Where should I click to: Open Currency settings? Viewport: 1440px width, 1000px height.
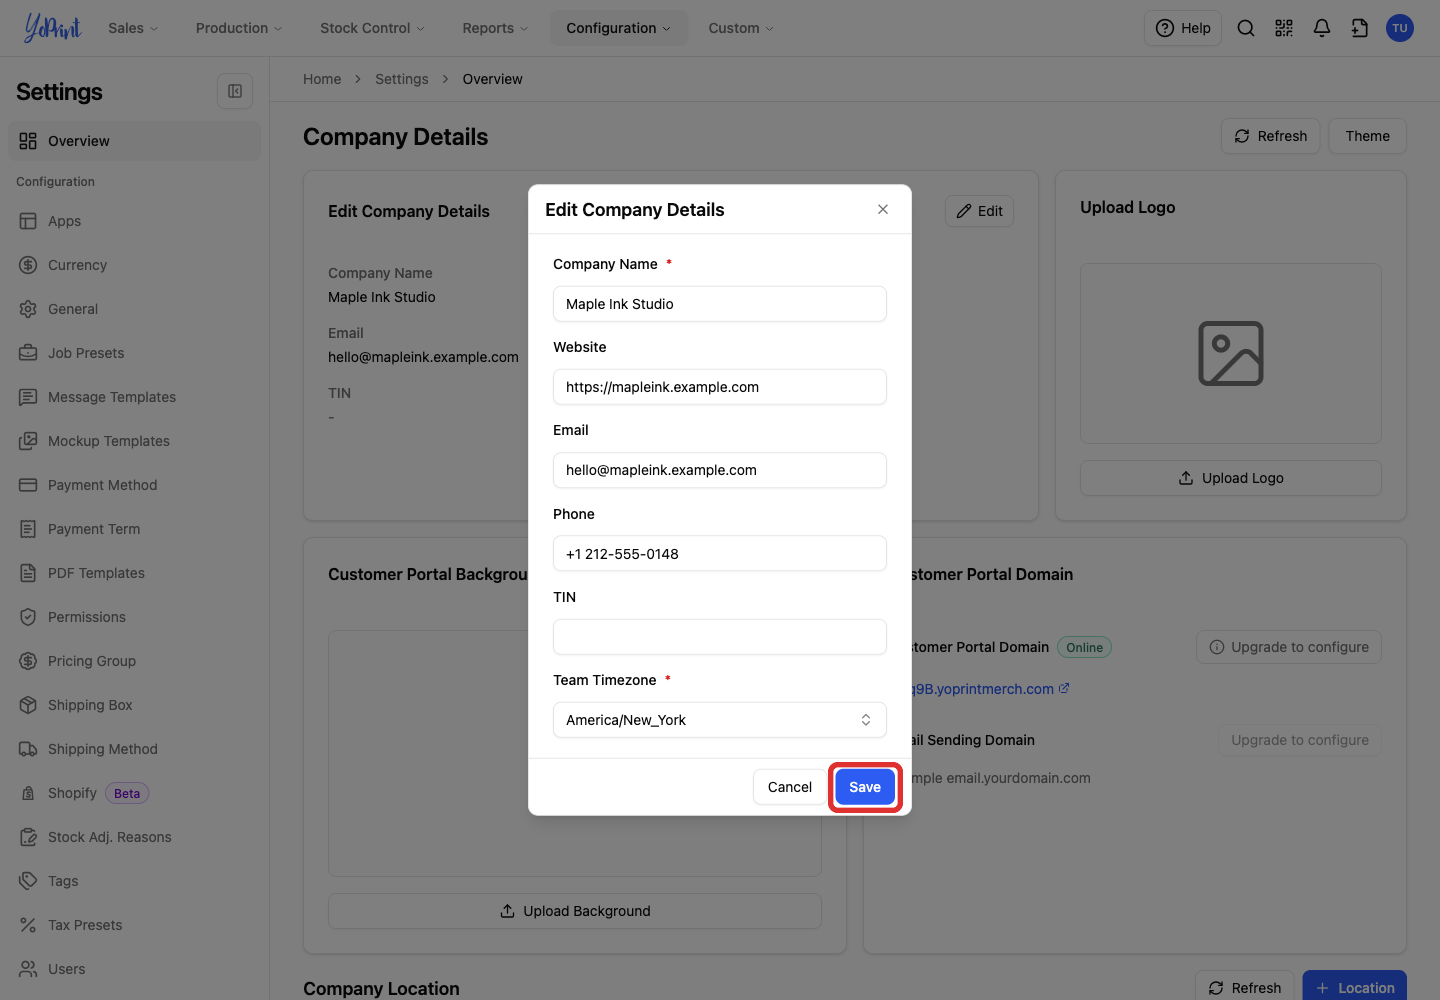point(134,265)
